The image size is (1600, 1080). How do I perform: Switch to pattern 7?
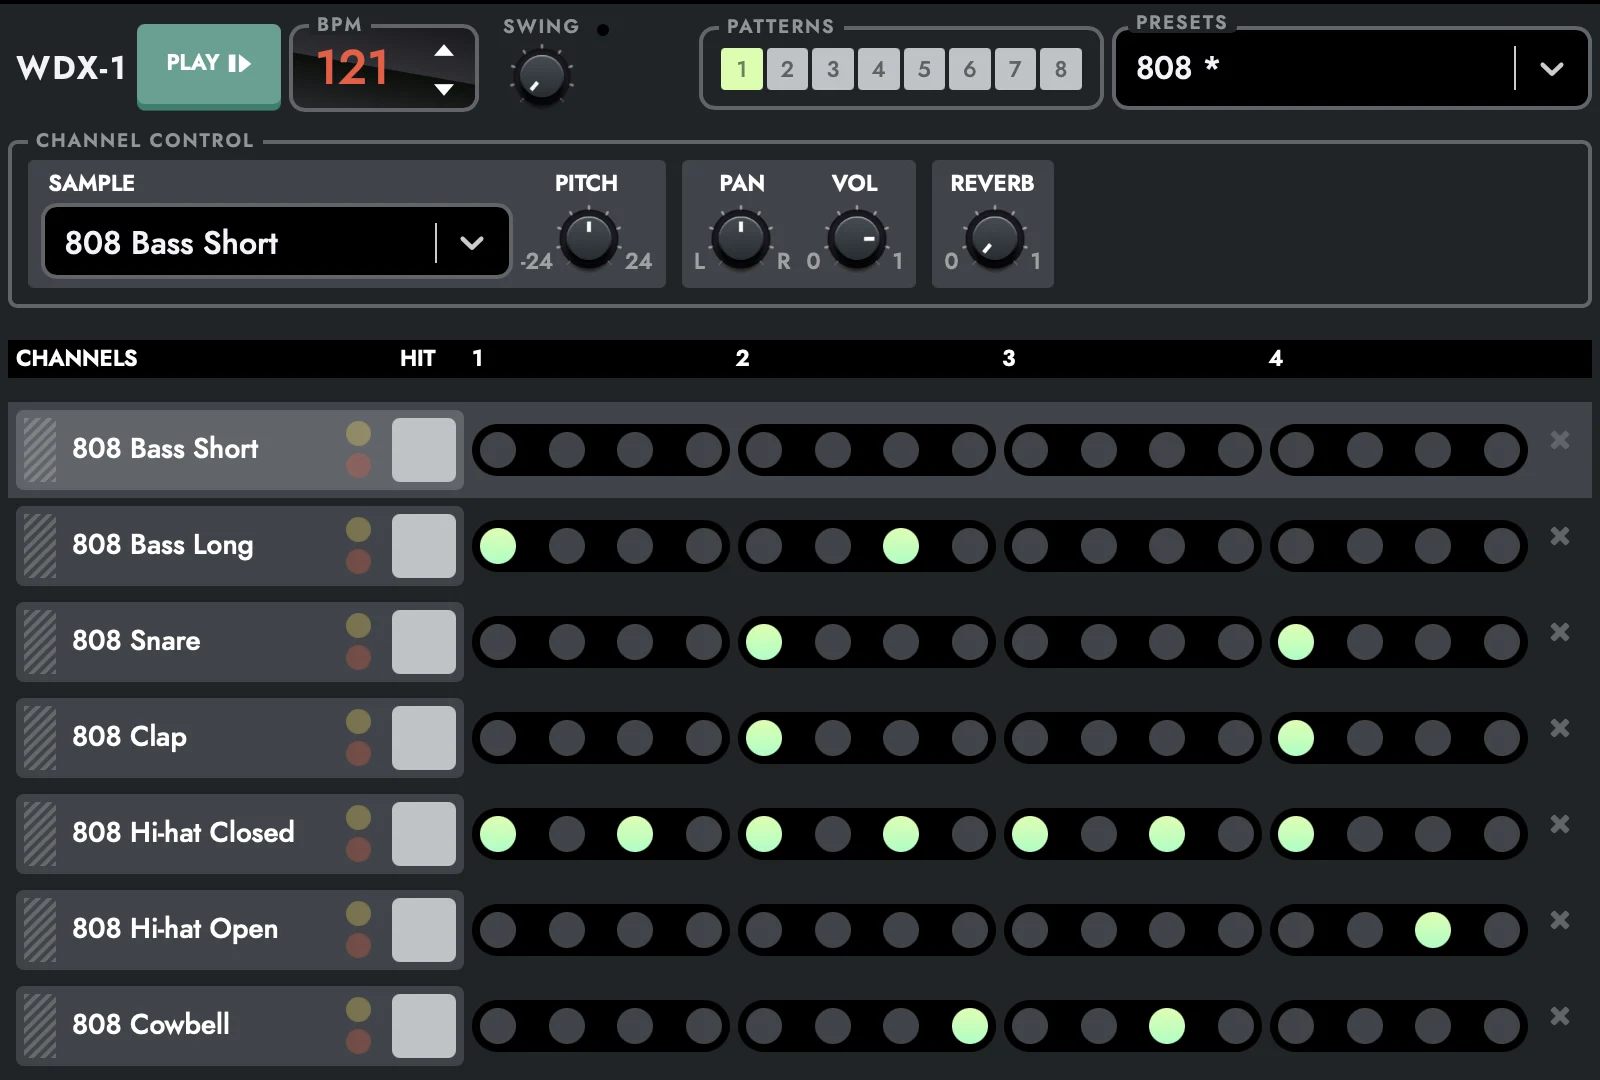(1014, 68)
